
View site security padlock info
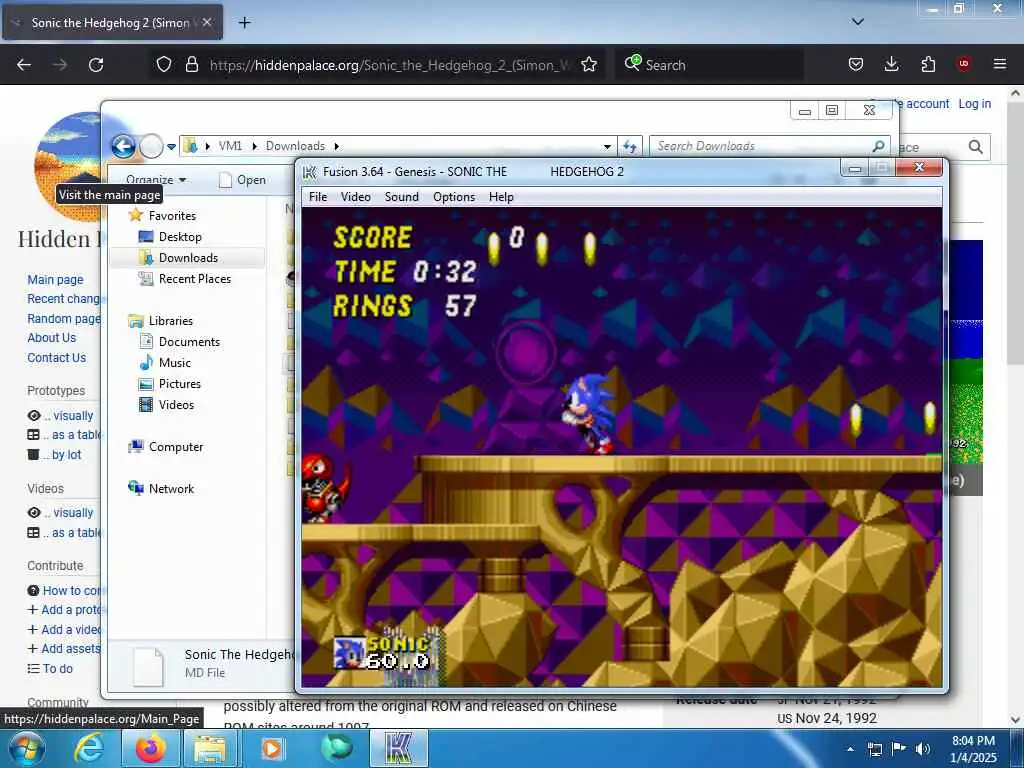pyautogui.click(x=192, y=65)
